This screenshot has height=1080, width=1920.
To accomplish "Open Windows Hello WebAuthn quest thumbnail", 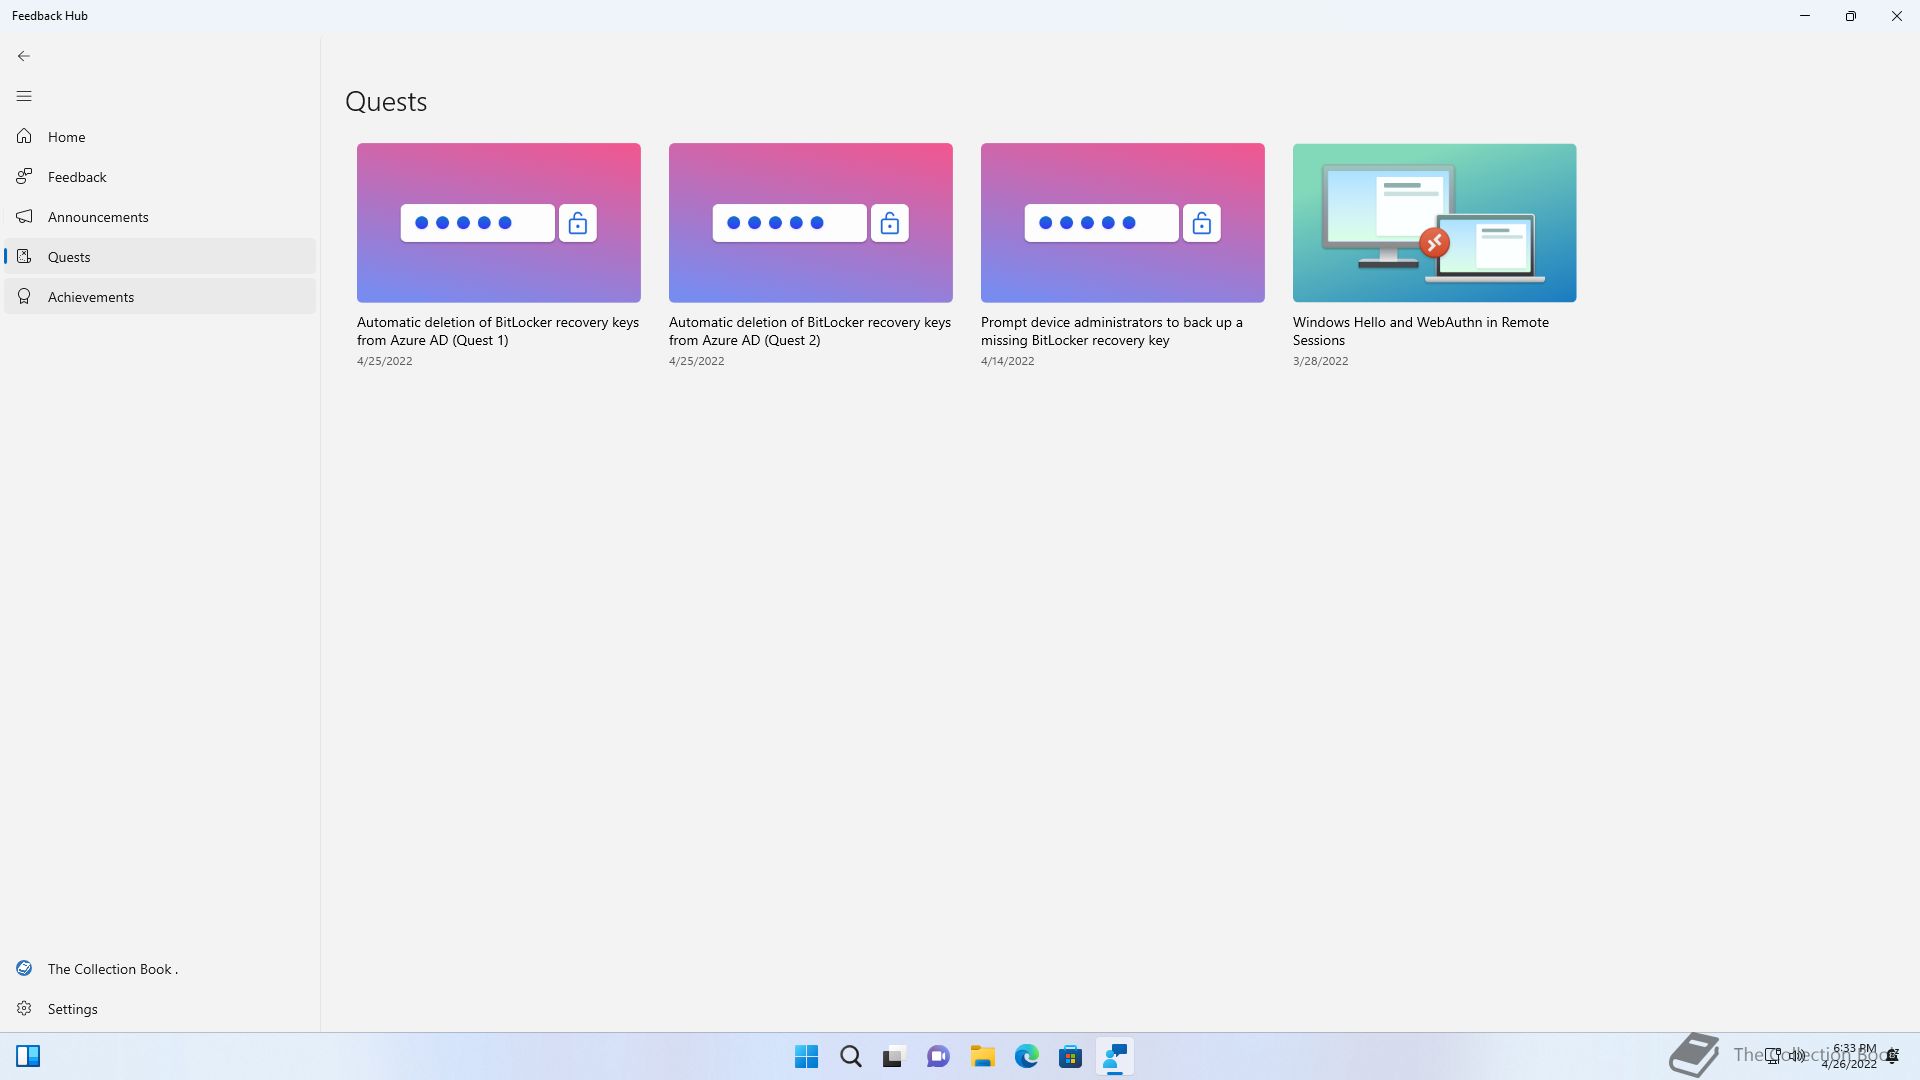I will click(x=1435, y=223).
